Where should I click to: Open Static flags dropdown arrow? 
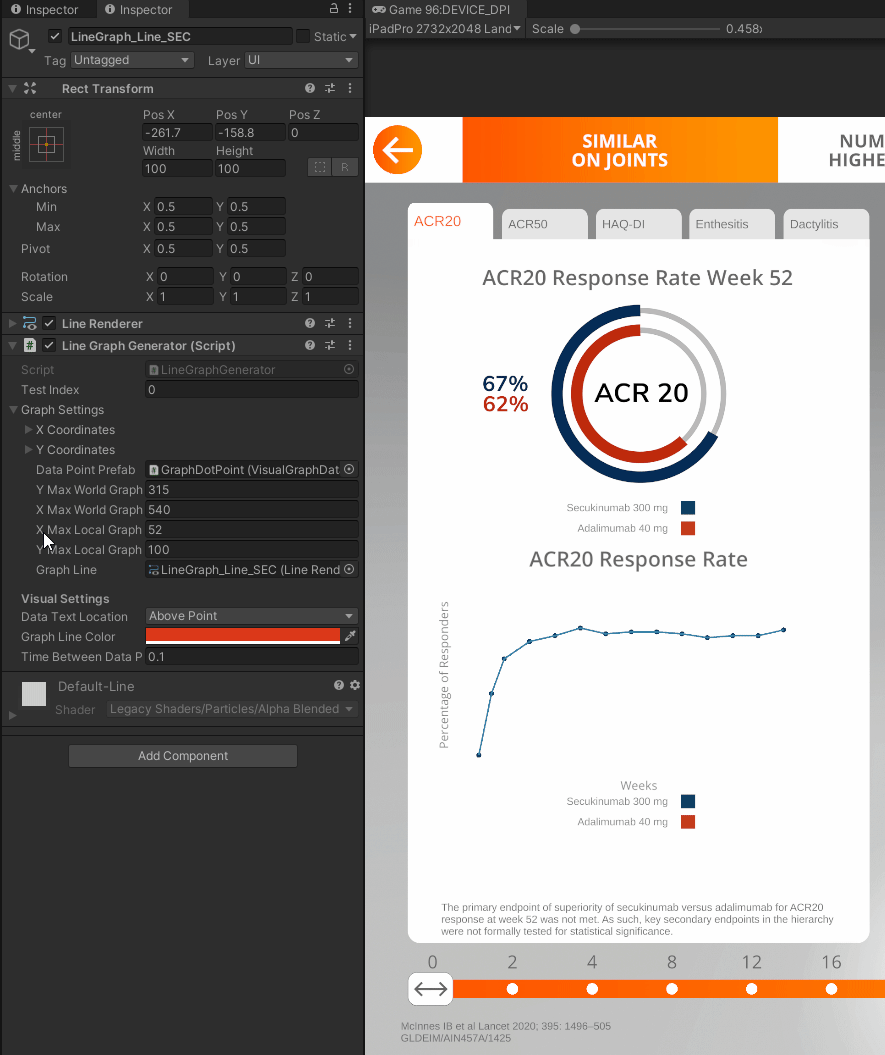point(353,36)
